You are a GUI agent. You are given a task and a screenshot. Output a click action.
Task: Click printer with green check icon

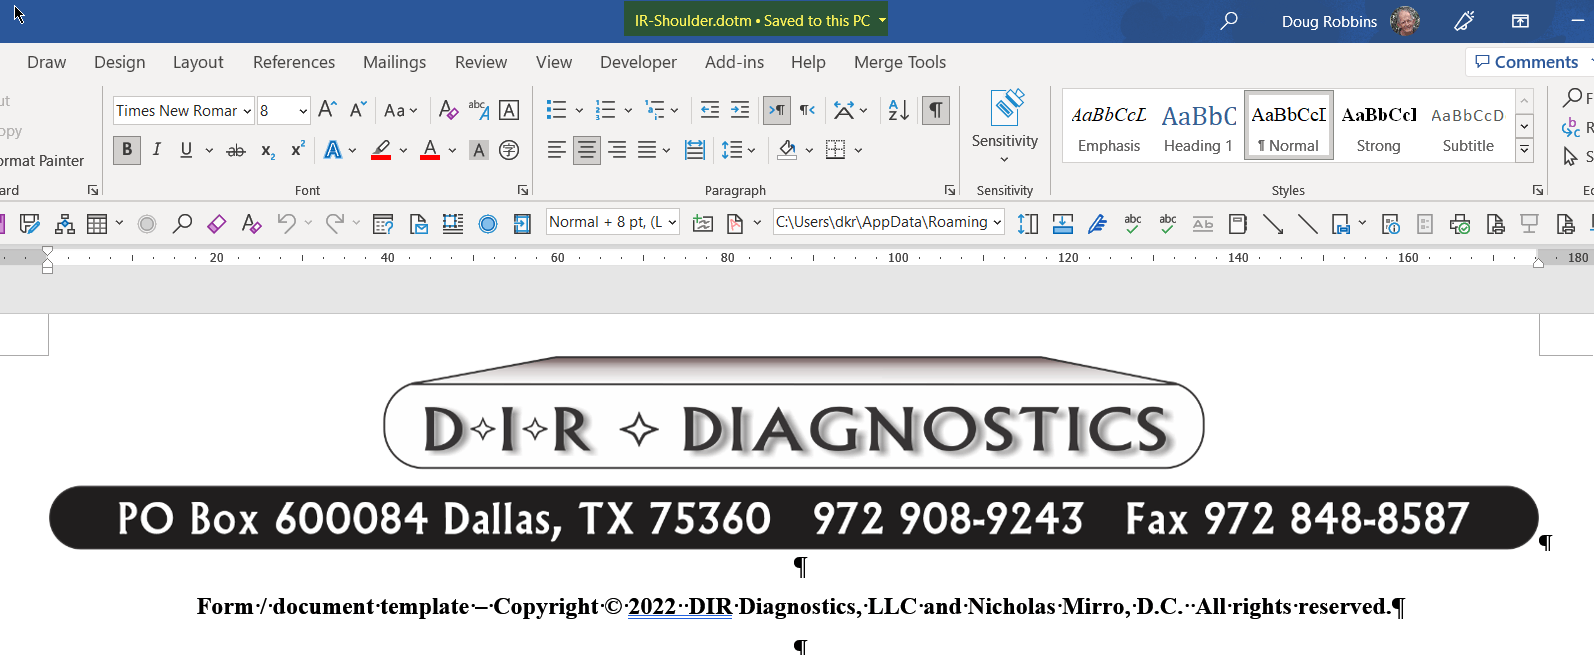(1460, 223)
